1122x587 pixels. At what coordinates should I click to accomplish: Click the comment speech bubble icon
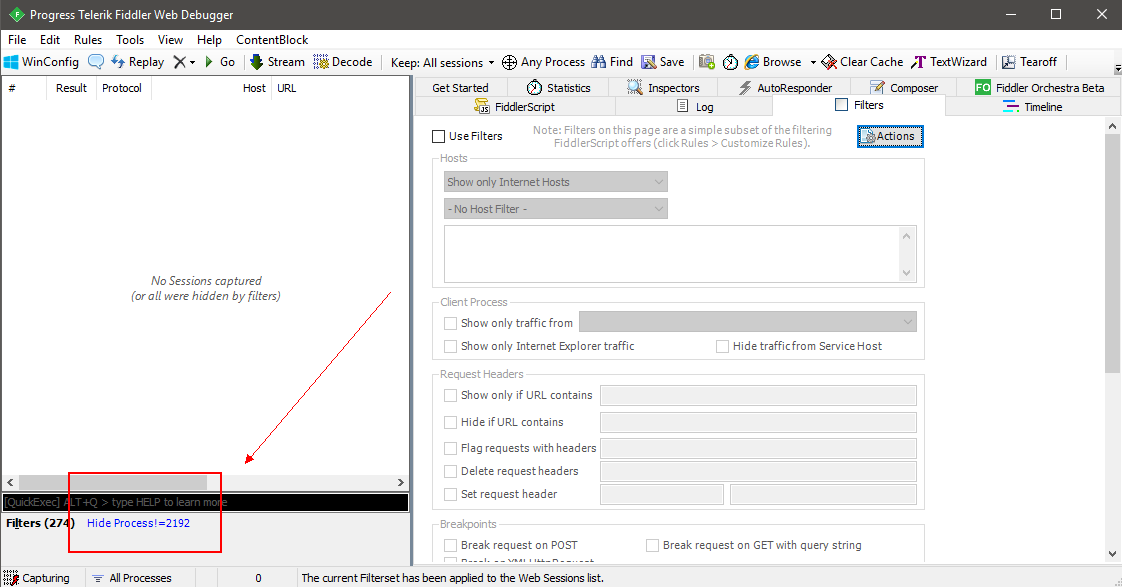coord(96,62)
